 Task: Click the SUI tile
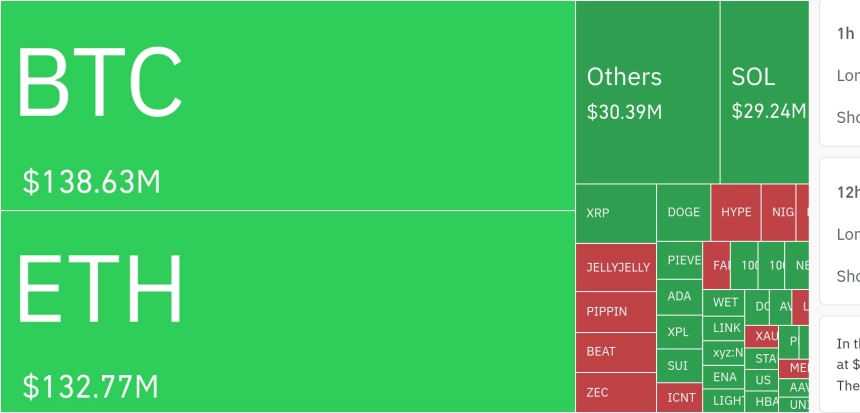coord(679,366)
